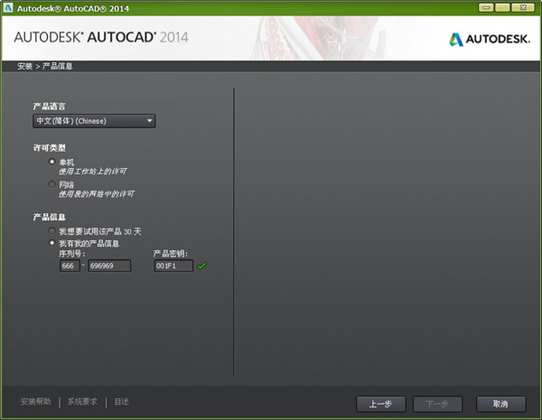This screenshot has height=420, width=542.
Task: Select the 网络 network license radio
Action: 52,184
